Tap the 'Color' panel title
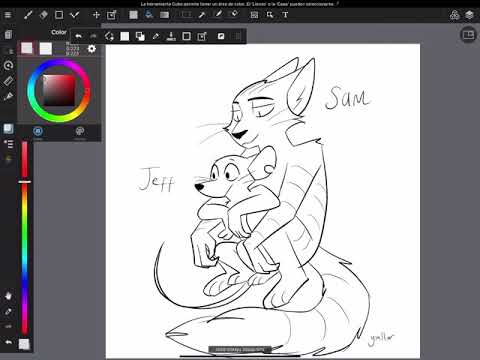480x360 pixels. (x=59, y=32)
